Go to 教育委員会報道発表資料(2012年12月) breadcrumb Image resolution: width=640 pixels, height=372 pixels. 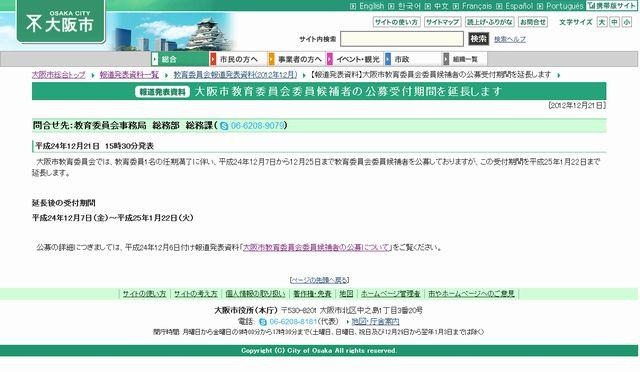[x=235, y=75]
